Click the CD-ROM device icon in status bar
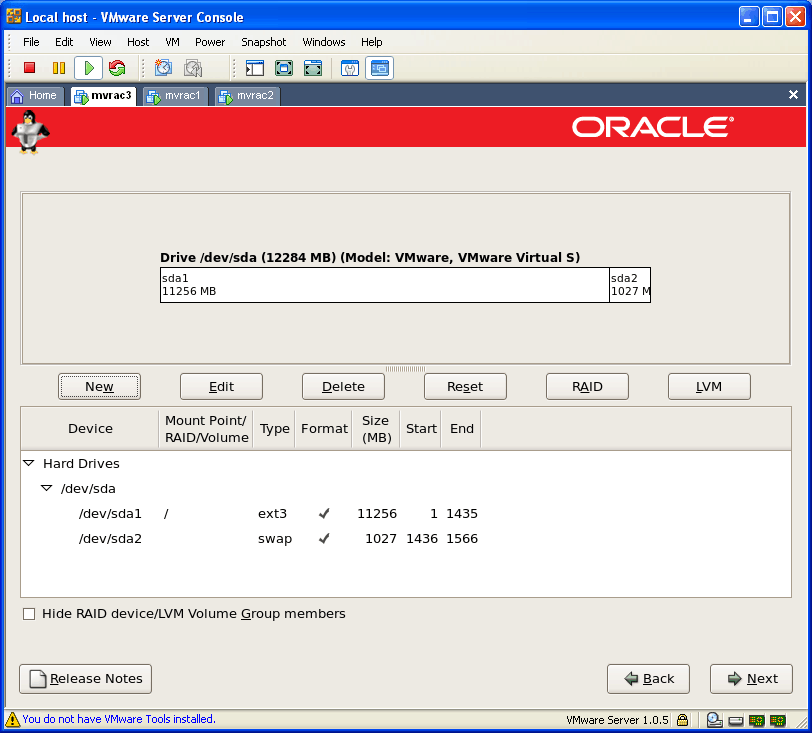The width and height of the screenshot is (812, 733). (714, 719)
